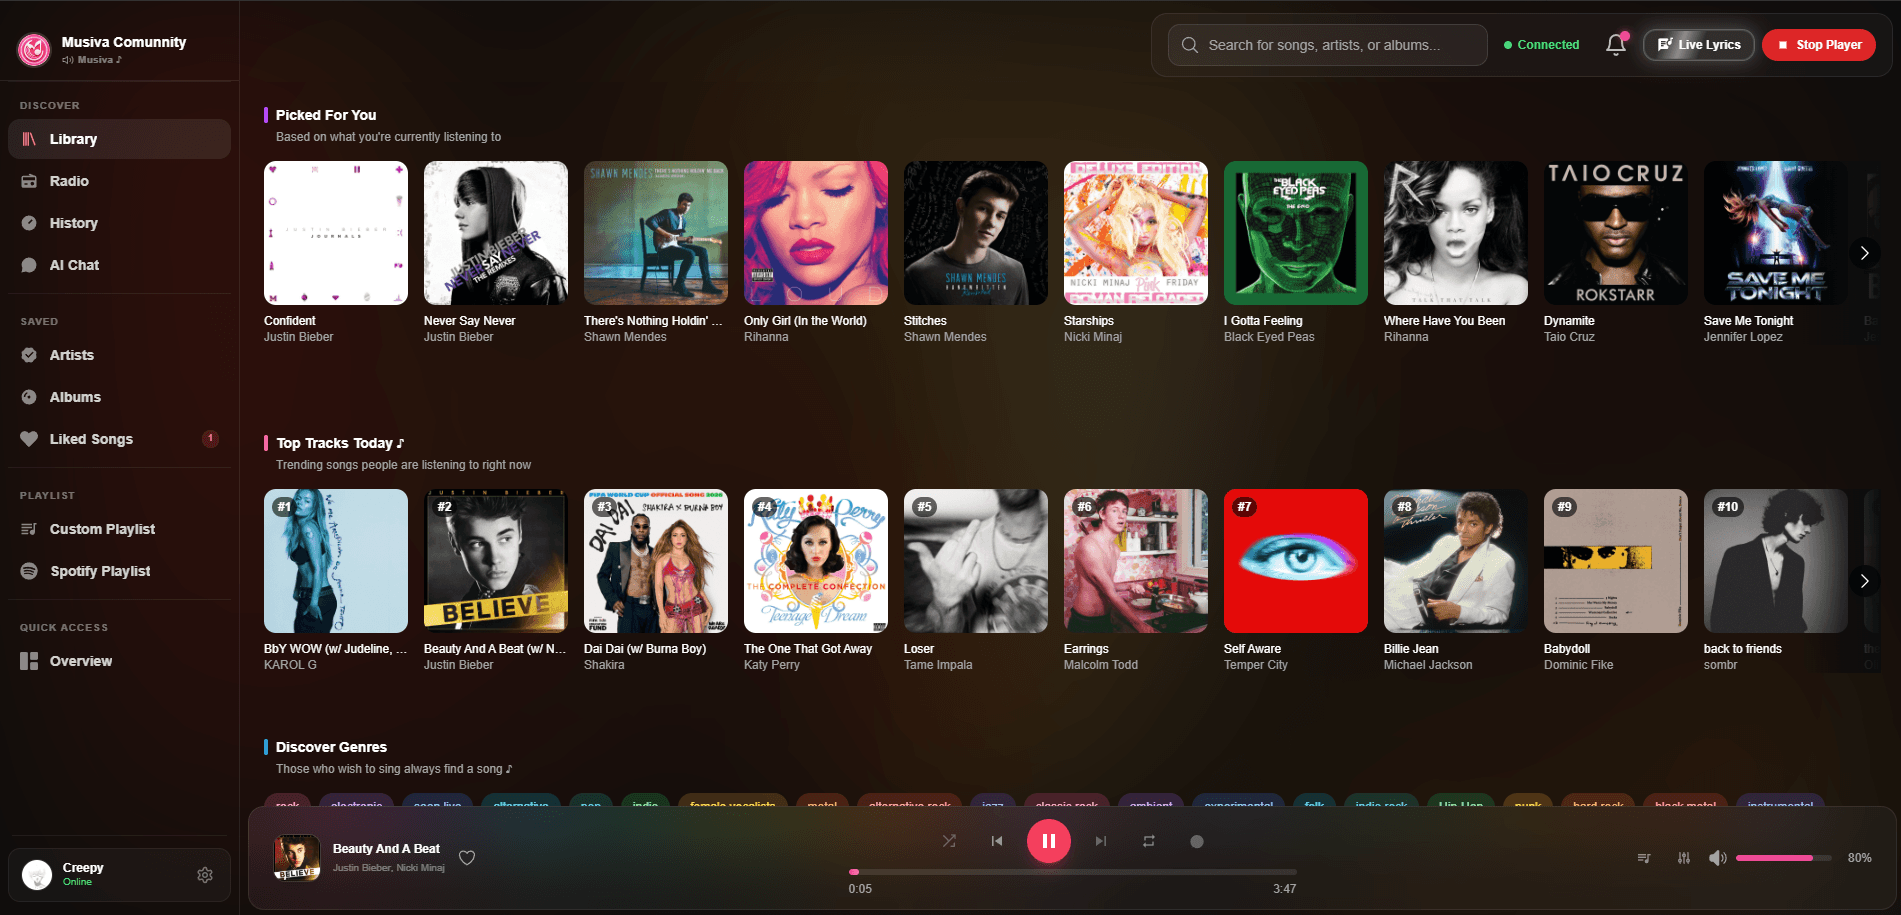
Task: Click Justin Bieber artist under Confident
Action: pyautogui.click(x=298, y=337)
